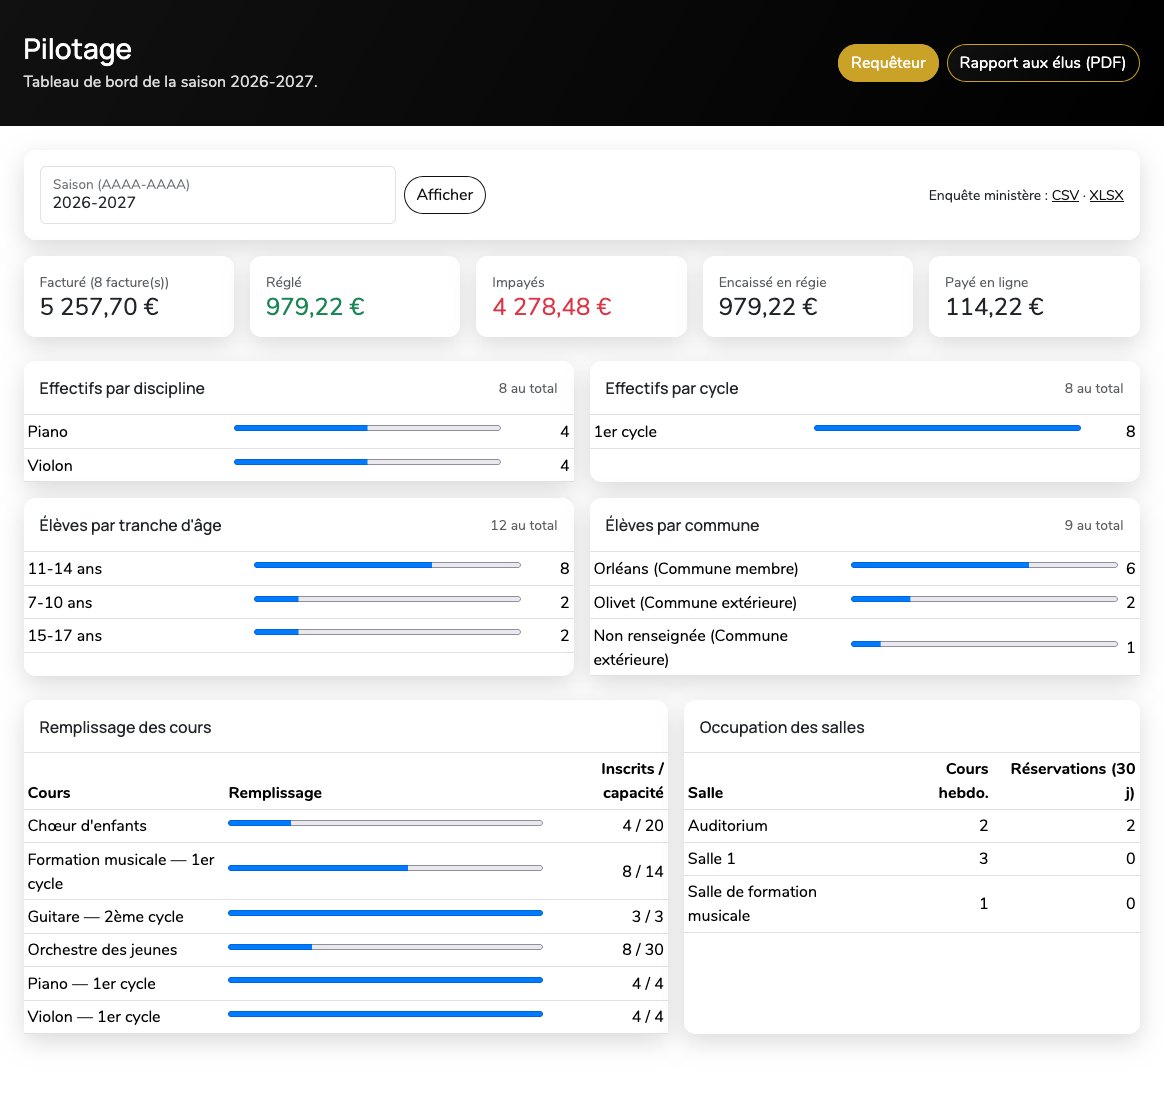
Task: Click the Élèves par tranche d'âge heading
Action: point(130,526)
